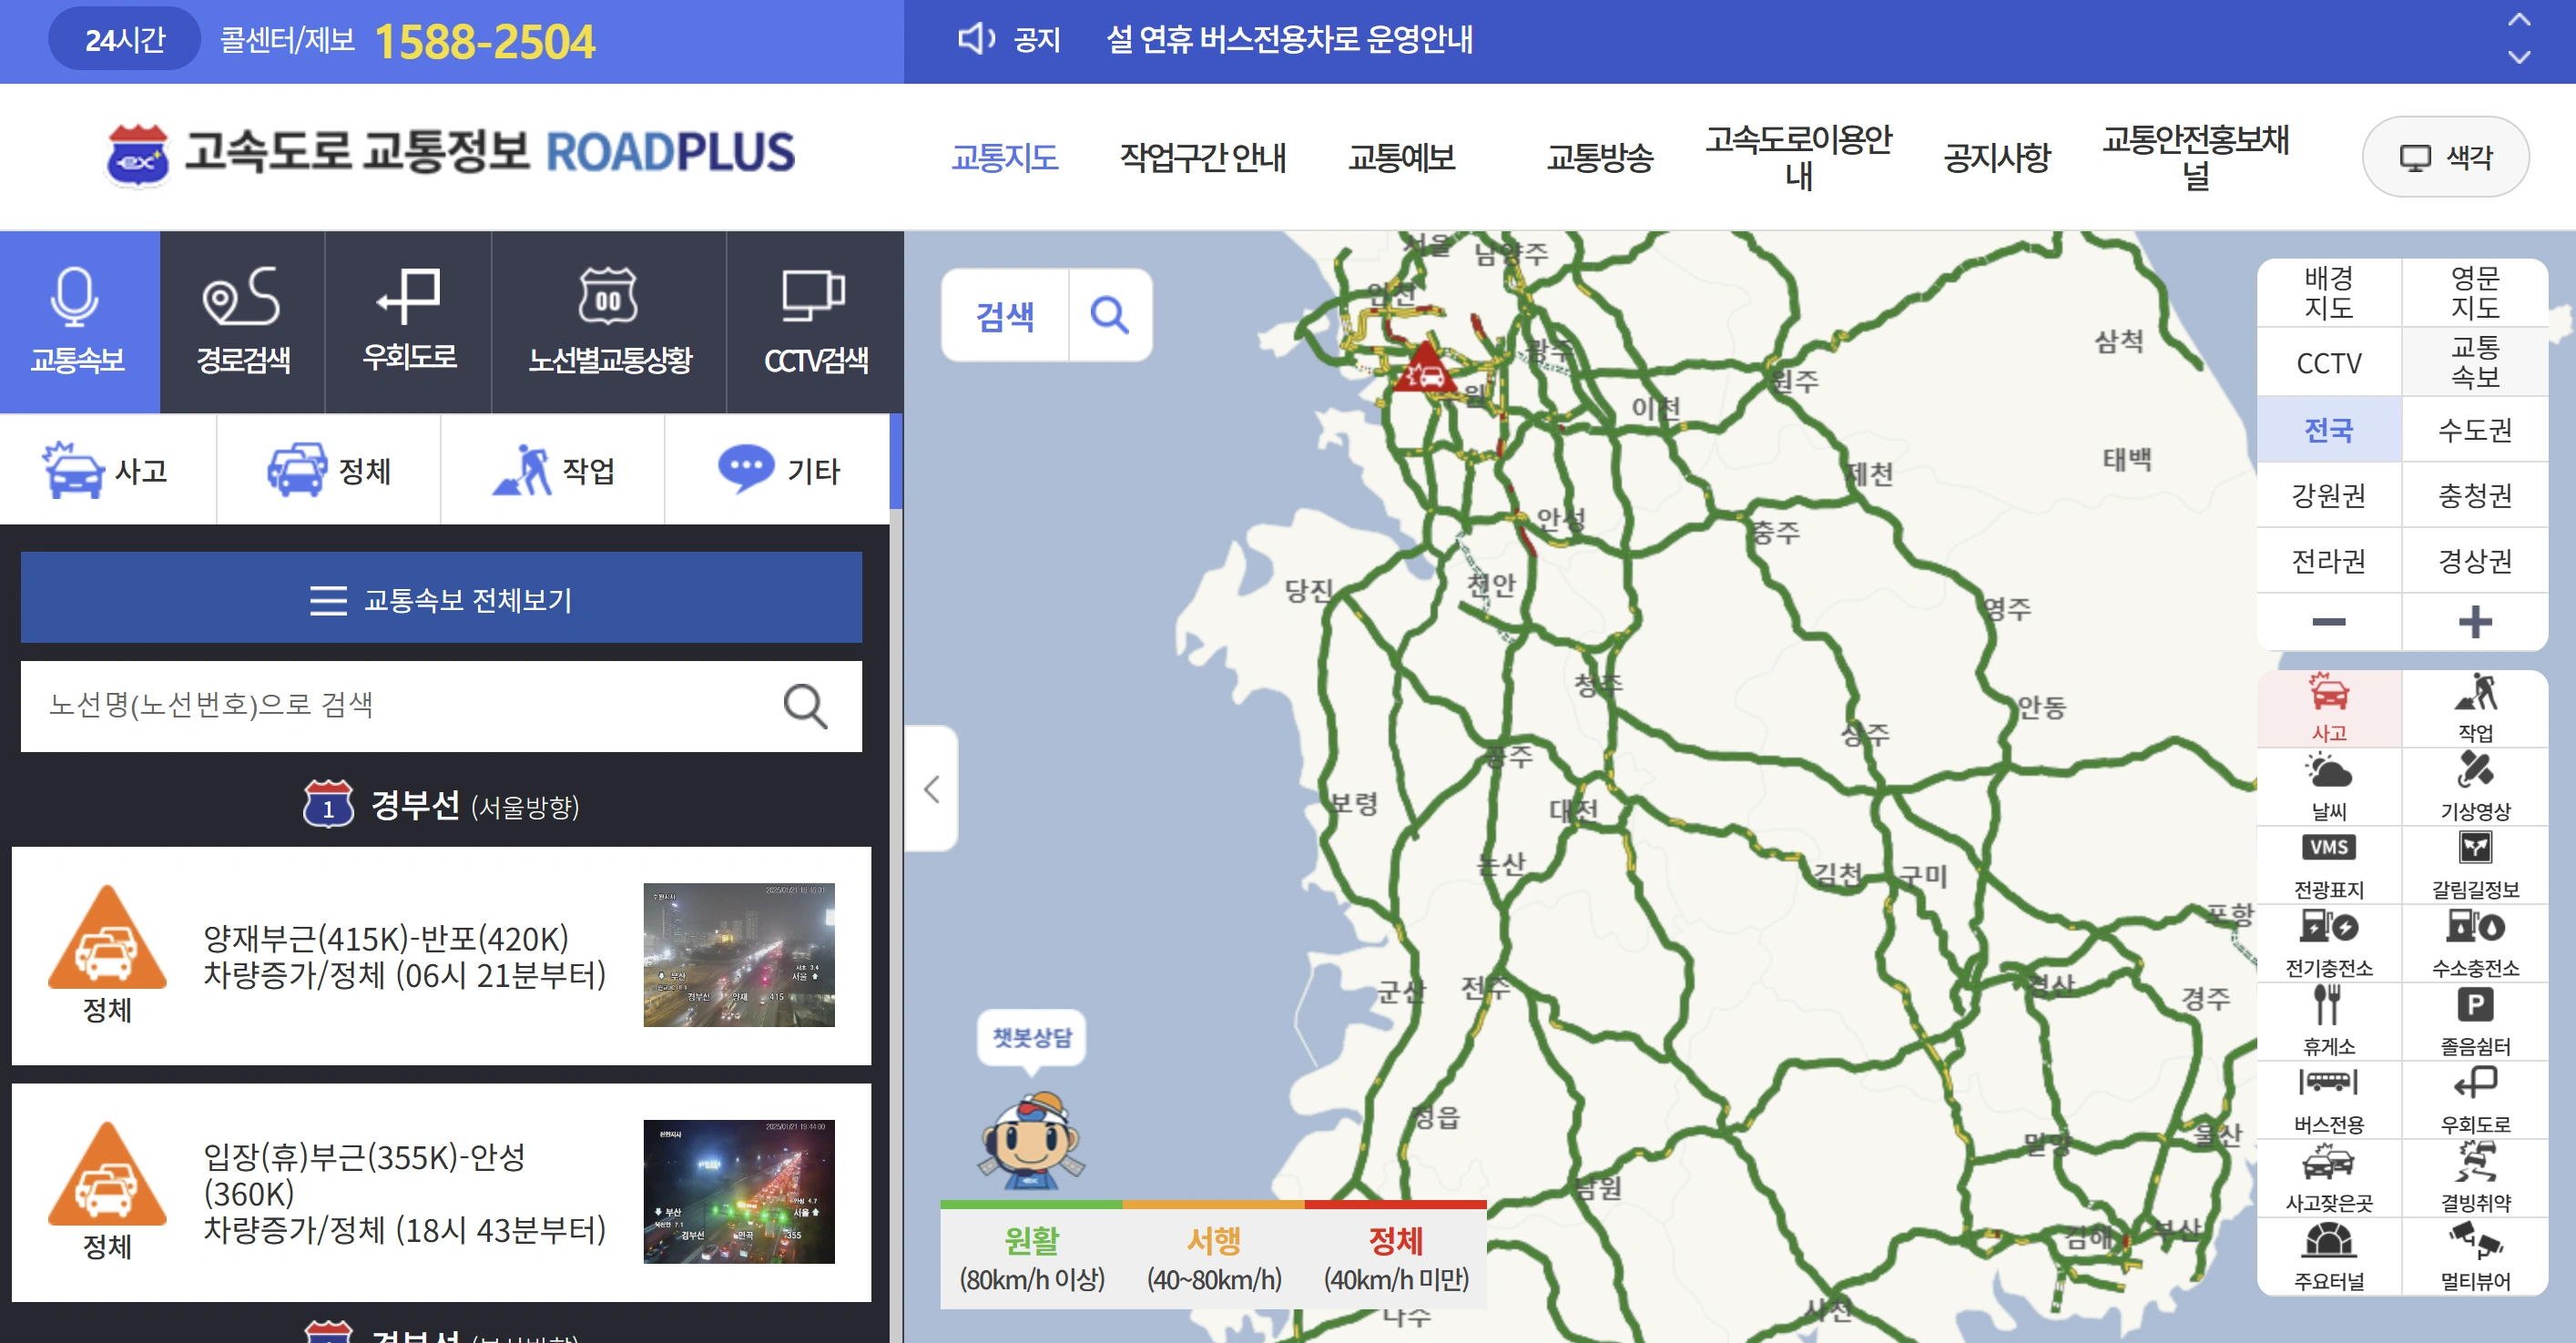Filter traffic news by 사고 accident

tap(107, 469)
